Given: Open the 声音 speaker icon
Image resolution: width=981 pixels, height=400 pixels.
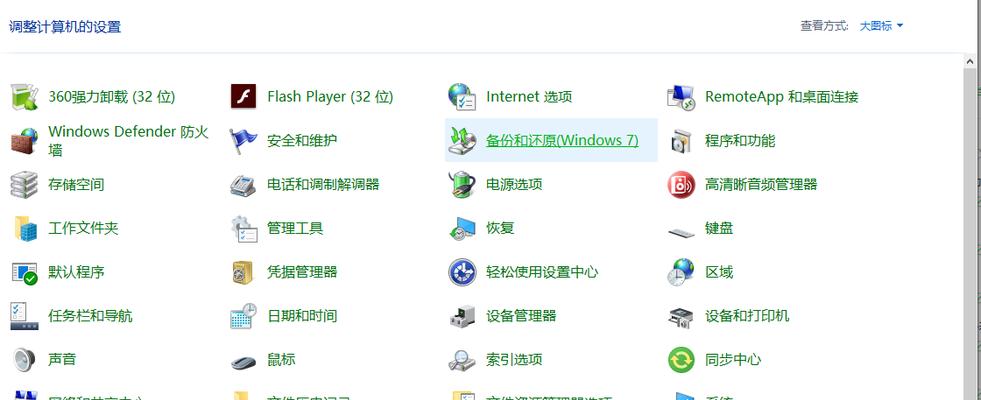Looking at the screenshot, I should click(x=25, y=359).
